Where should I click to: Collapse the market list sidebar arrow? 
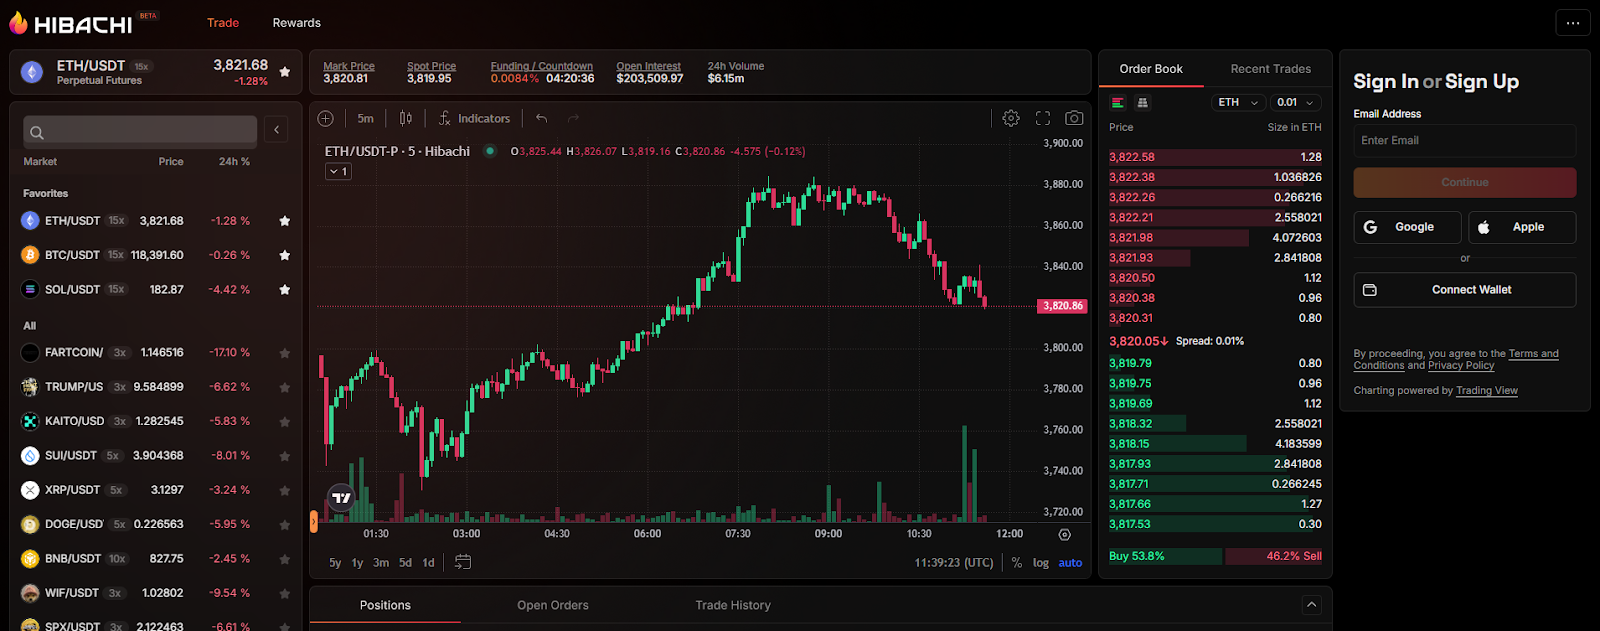(277, 129)
